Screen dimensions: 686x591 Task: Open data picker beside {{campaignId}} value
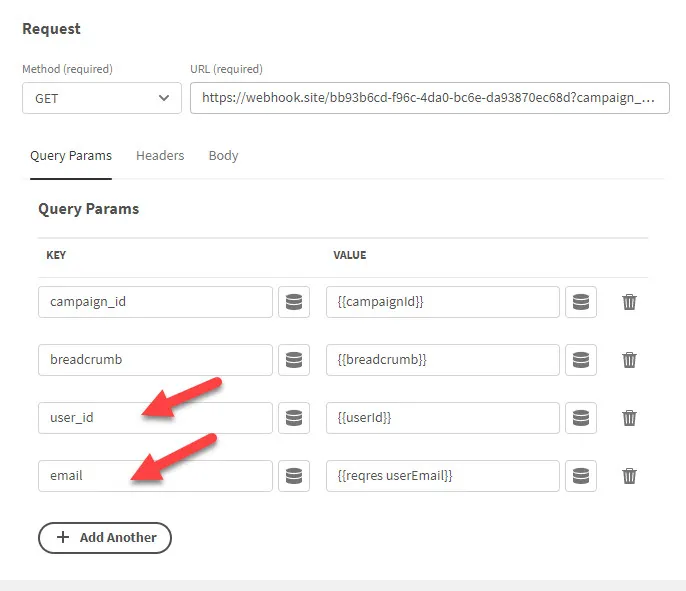click(x=581, y=302)
